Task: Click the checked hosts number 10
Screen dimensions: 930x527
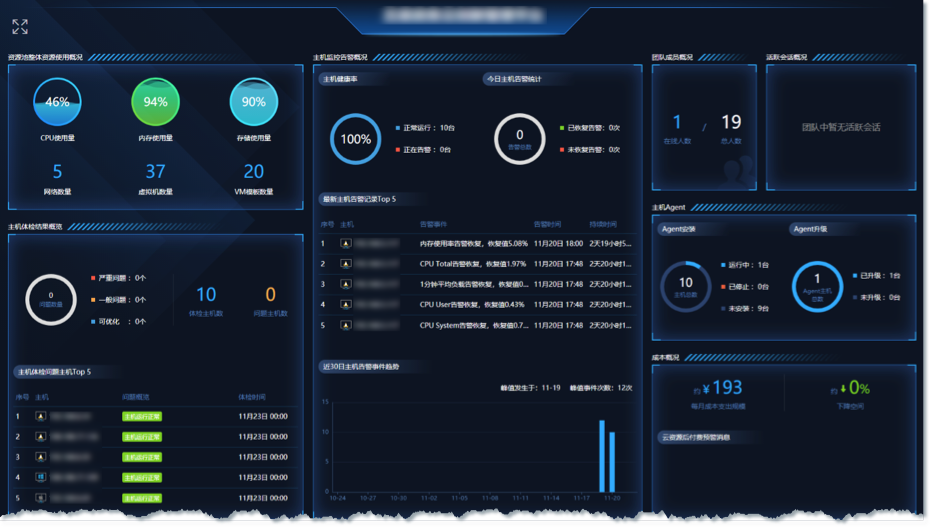Action: (x=206, y=295)
